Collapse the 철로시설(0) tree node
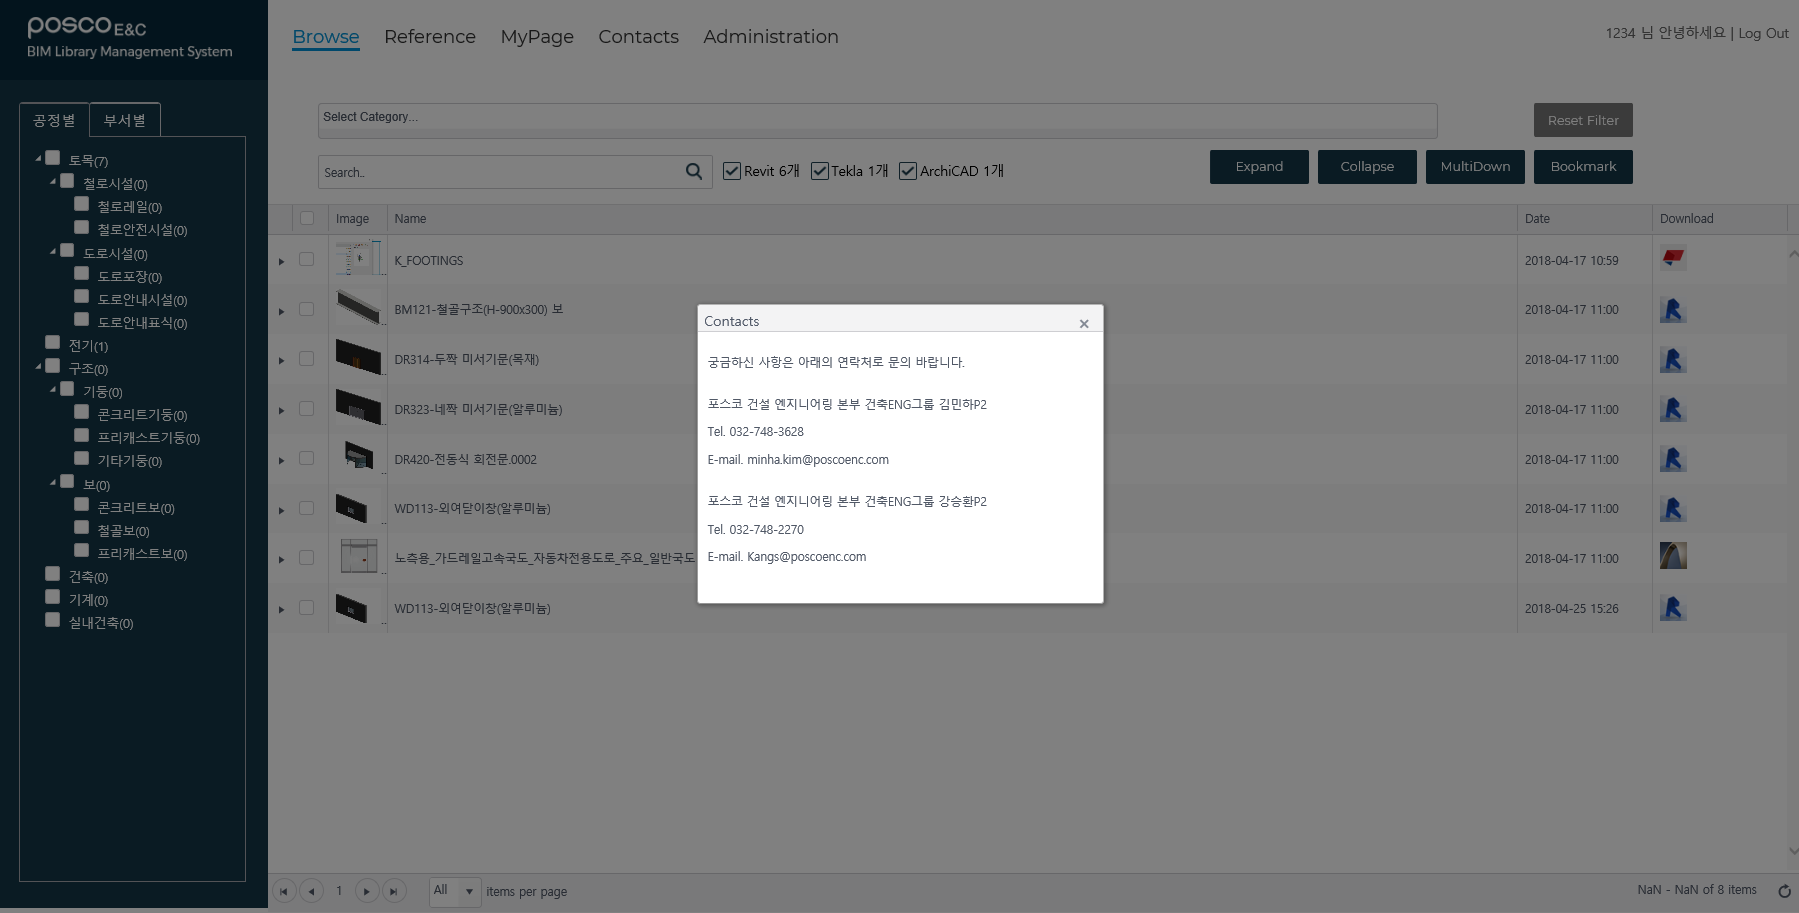Screen dimensions: 1799x913 point(53,181)
